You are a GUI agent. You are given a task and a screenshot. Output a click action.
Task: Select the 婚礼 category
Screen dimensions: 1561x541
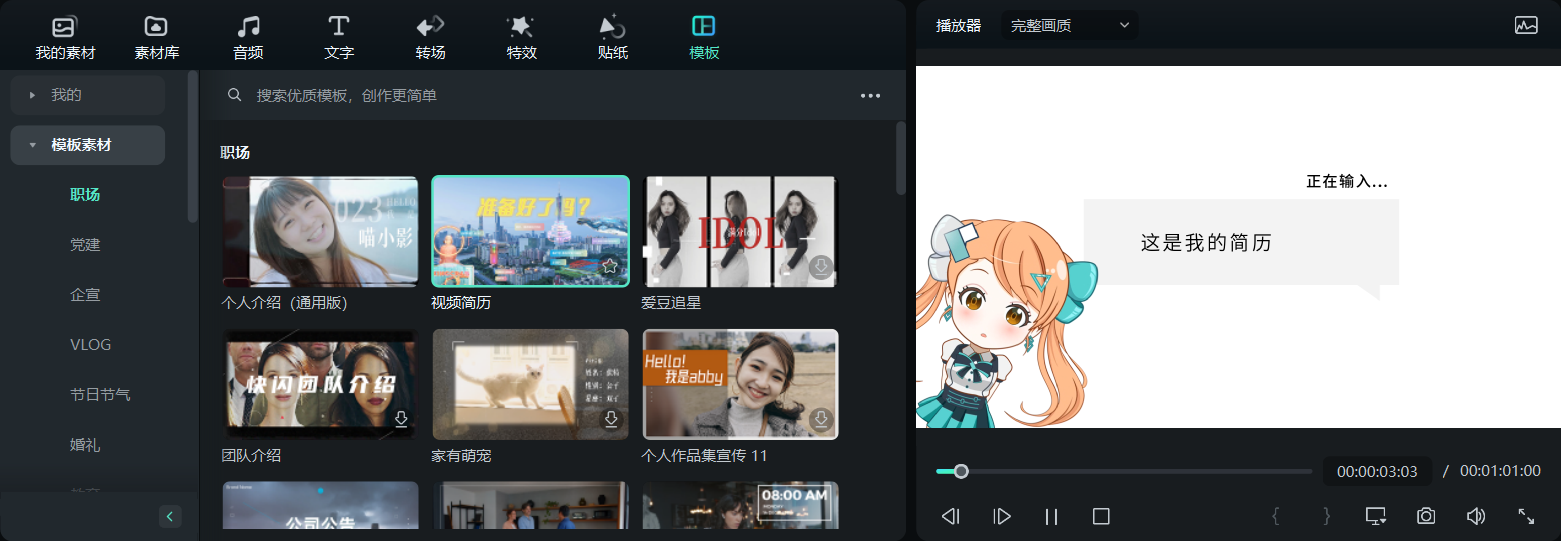(85, 445)
